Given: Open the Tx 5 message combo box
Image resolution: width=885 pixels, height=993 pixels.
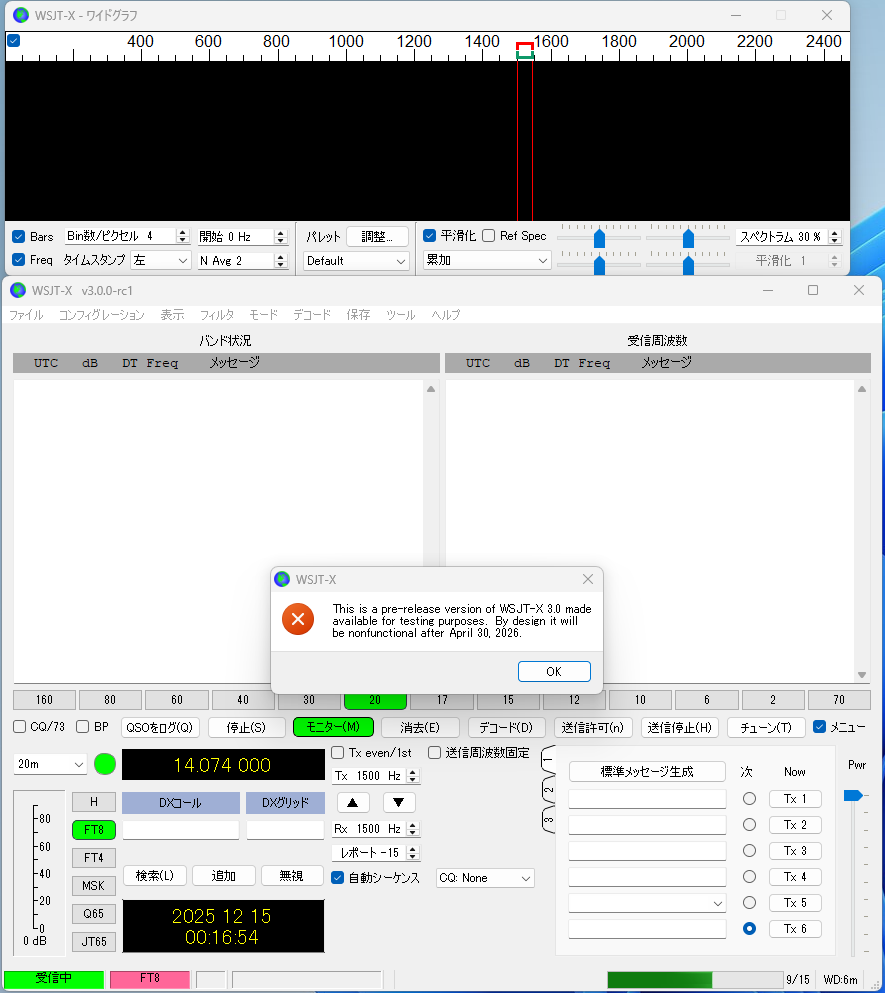Looking at the screenshot, I should (647, 903).
